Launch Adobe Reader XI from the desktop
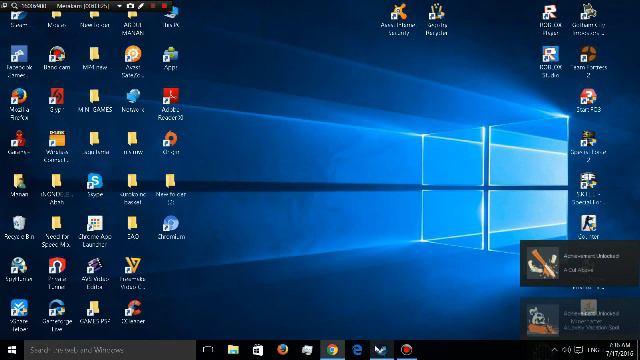The height and width of the screenshot is (360, 640). pyautogui.click(x=171, y=104)
